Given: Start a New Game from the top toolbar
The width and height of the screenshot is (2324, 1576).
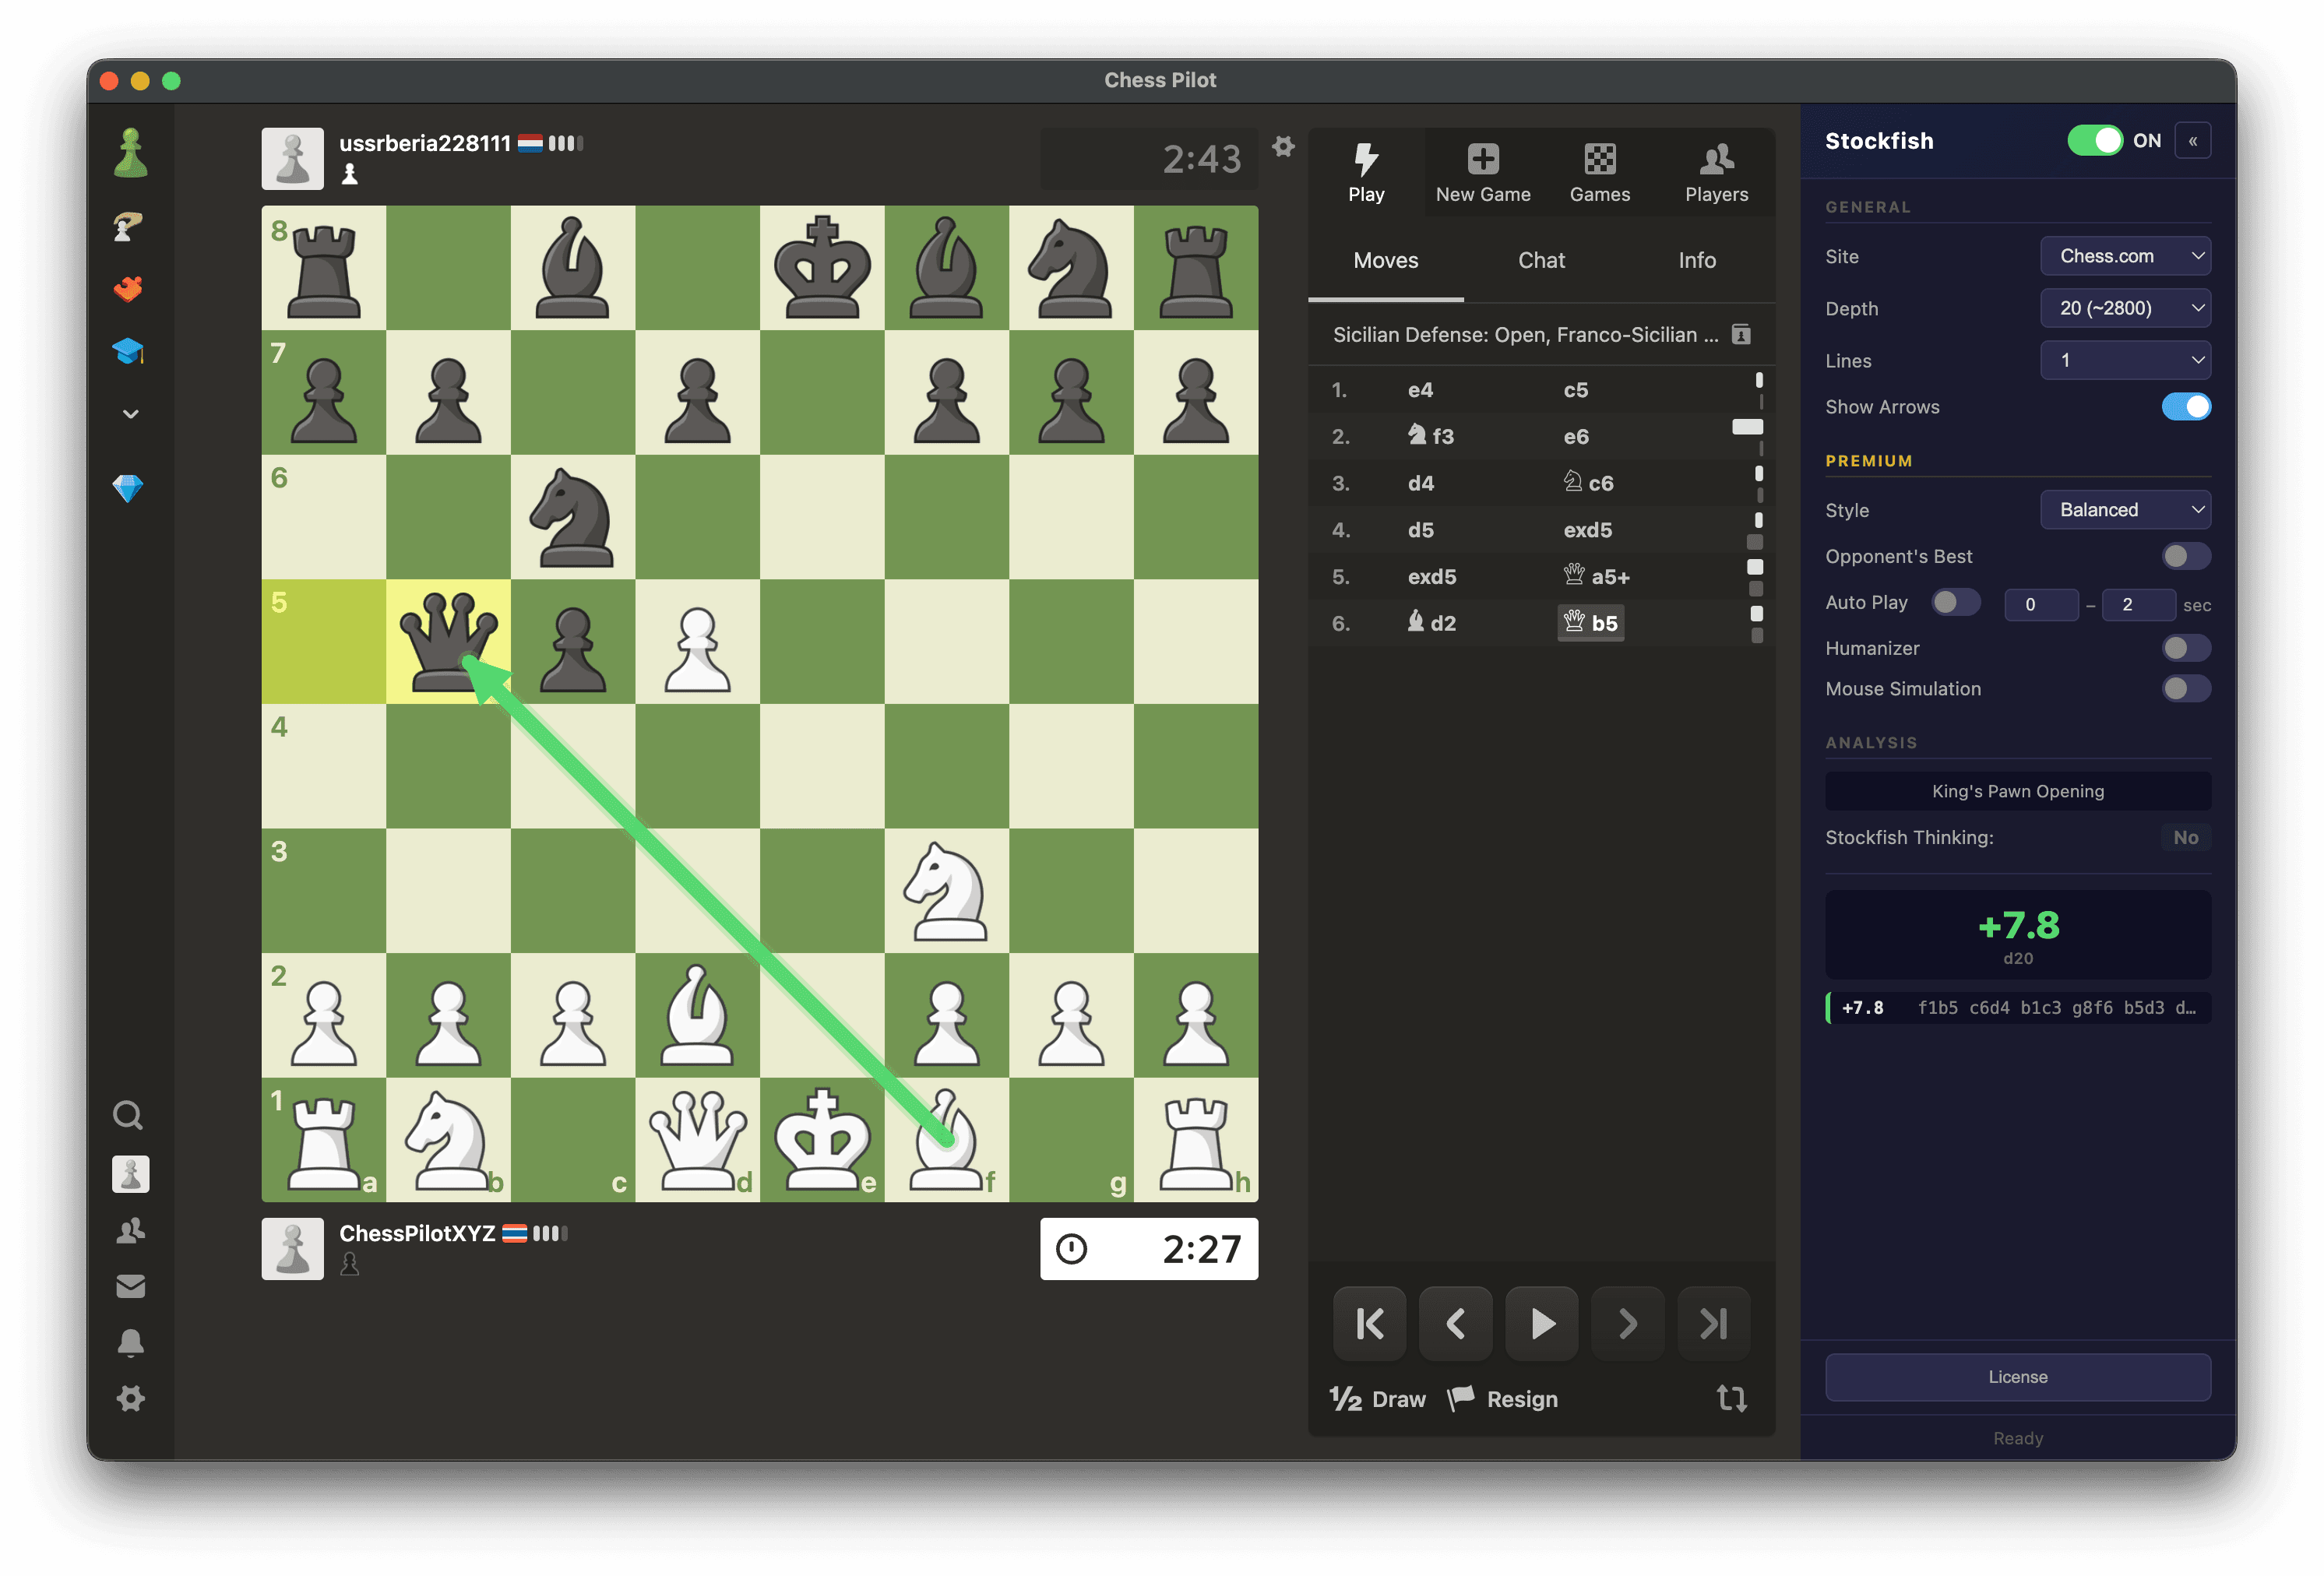Looking at the screenshot, I should pos(1483,172).
